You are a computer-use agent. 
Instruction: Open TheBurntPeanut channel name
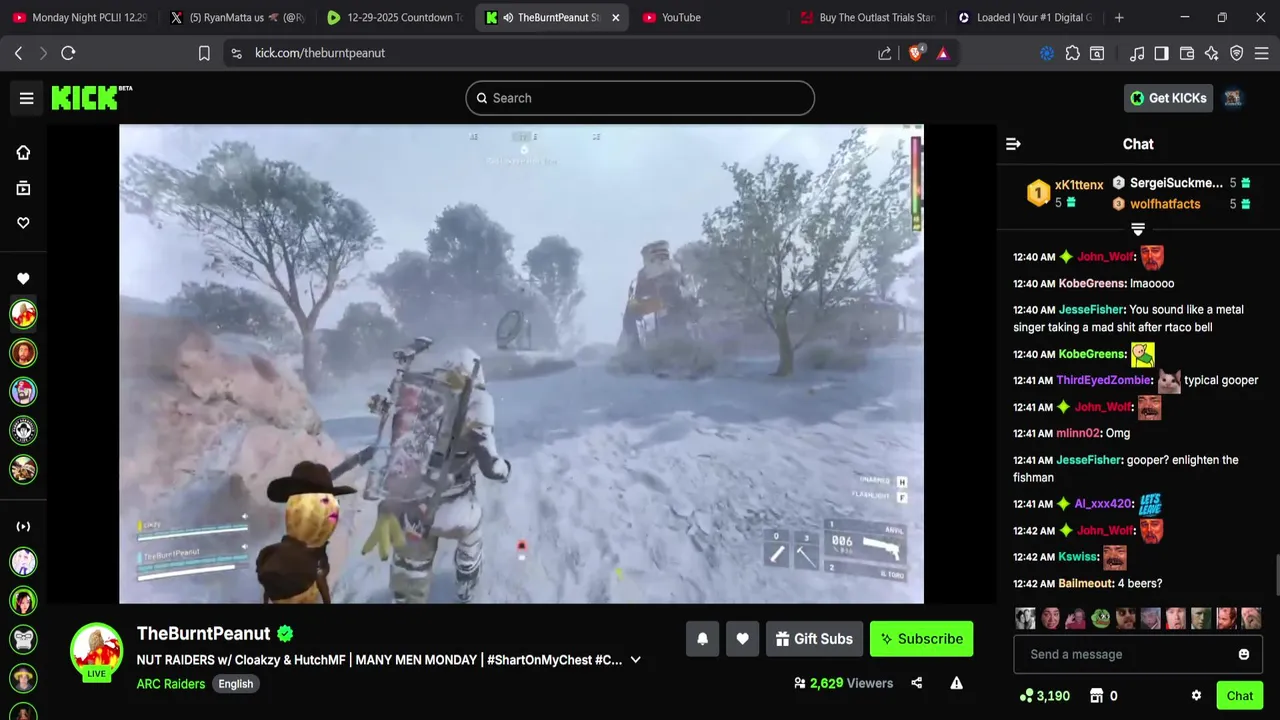(204, 633)
